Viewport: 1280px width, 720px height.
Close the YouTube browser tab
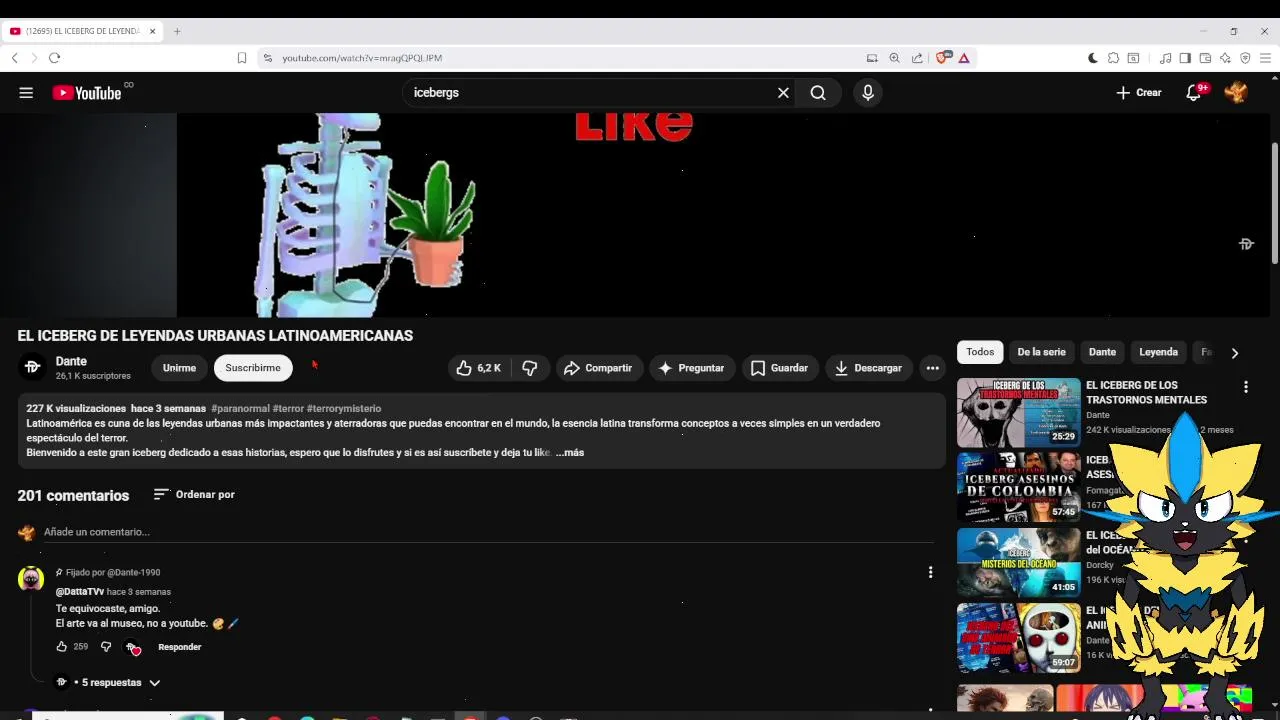[152, 31]
